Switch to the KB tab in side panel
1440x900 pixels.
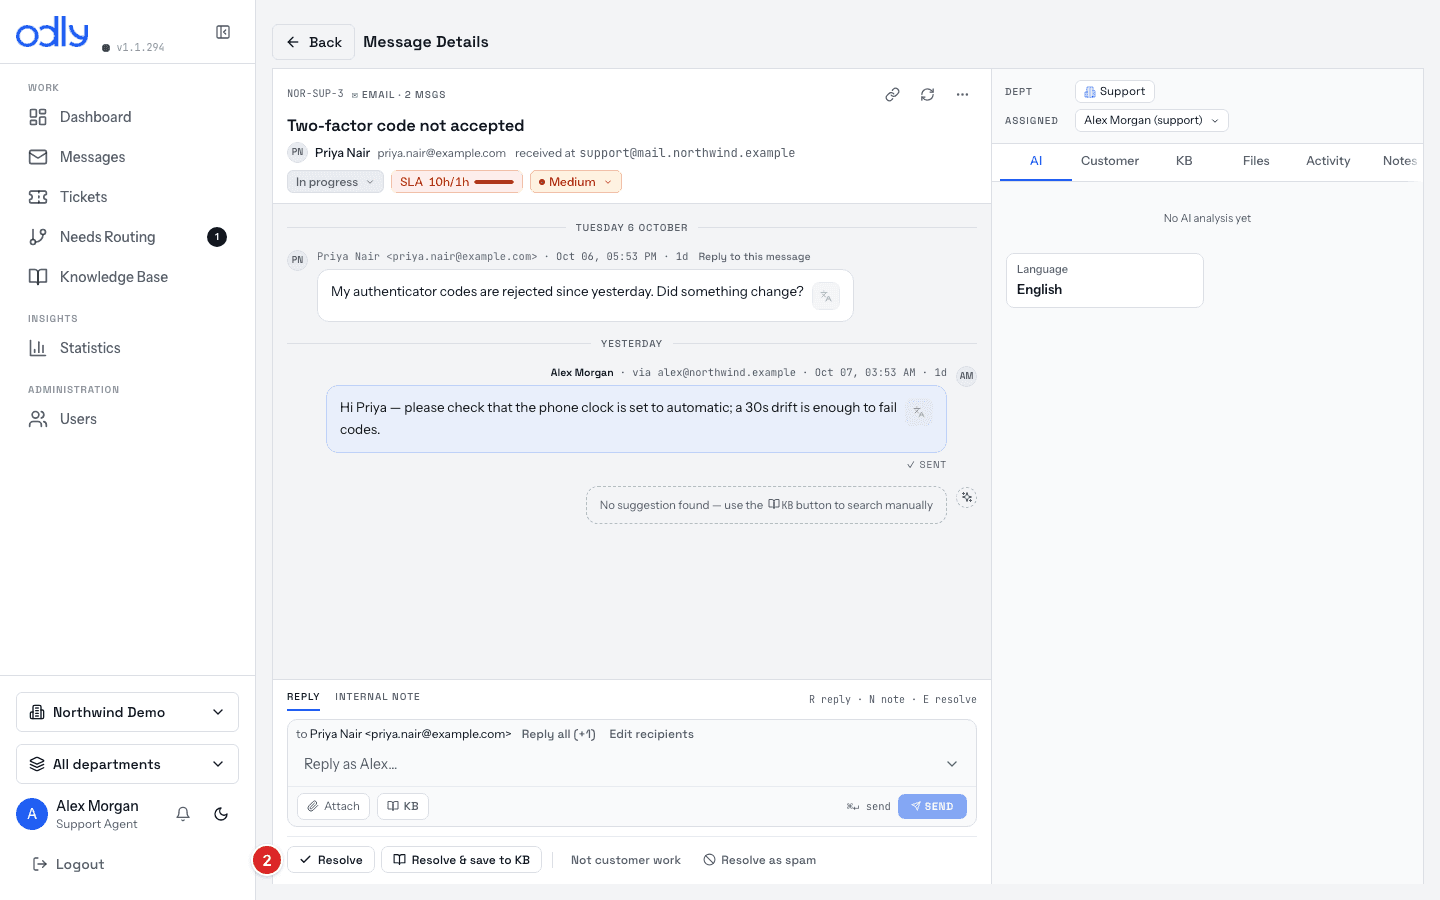click(x=1184, y=161)
